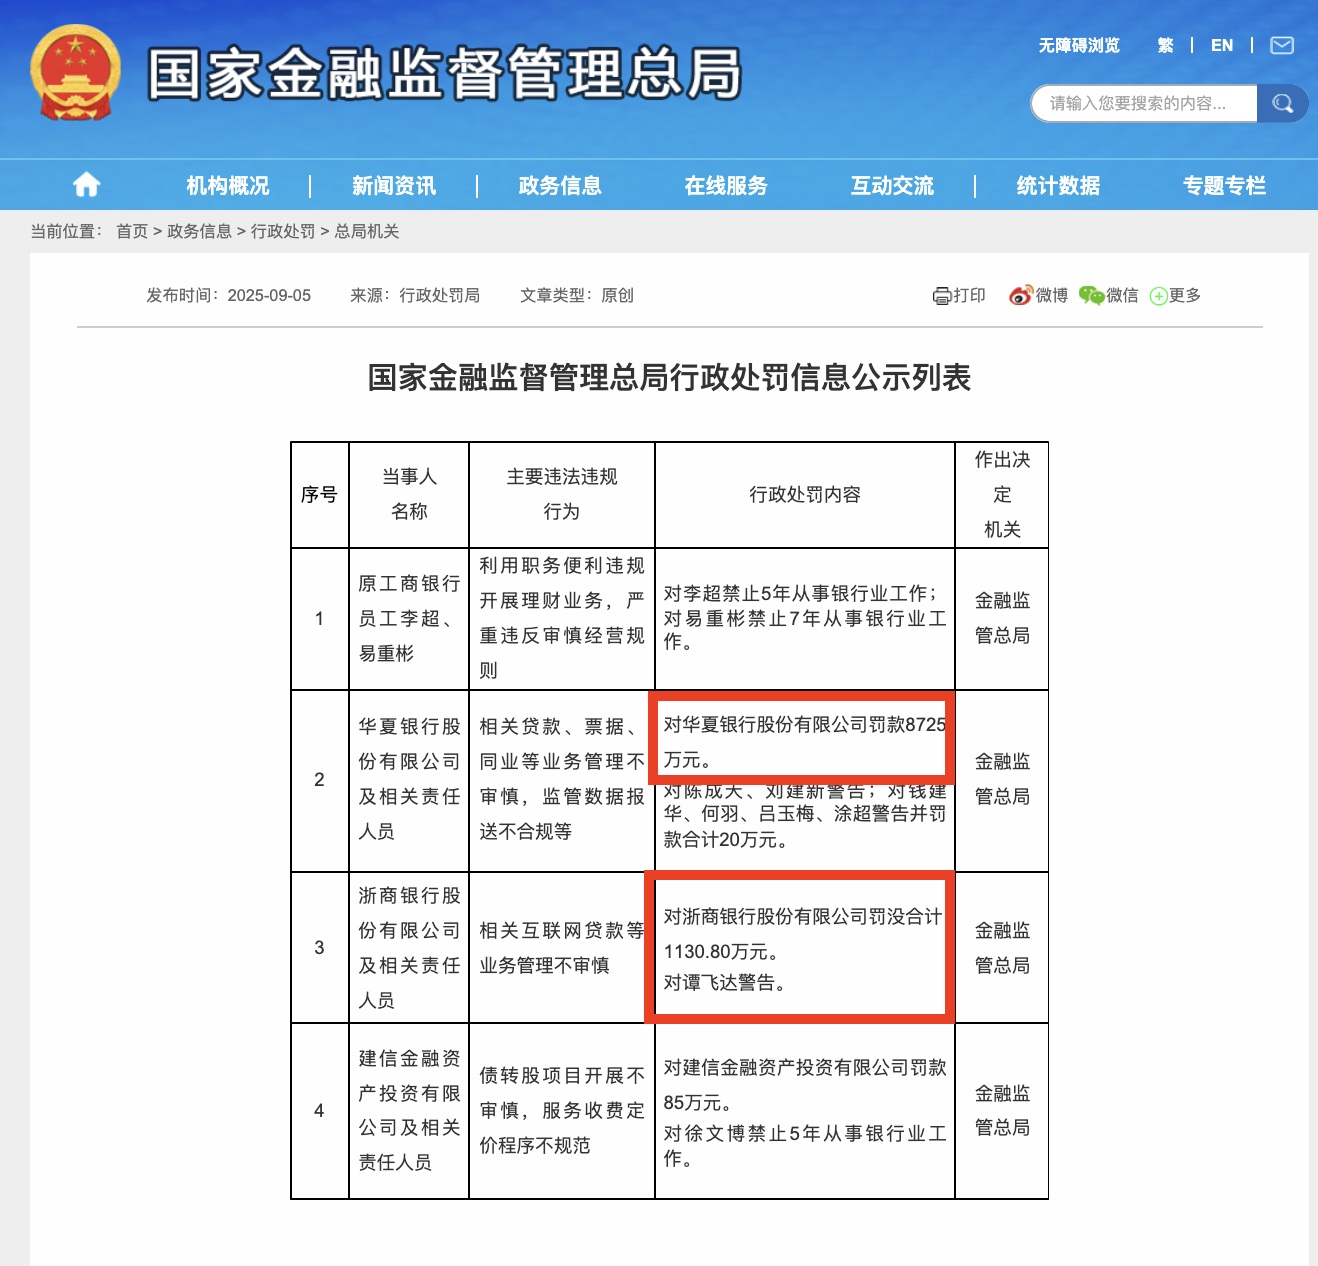
Task: Click the 更多 share label
Action: click(1185, 295)
